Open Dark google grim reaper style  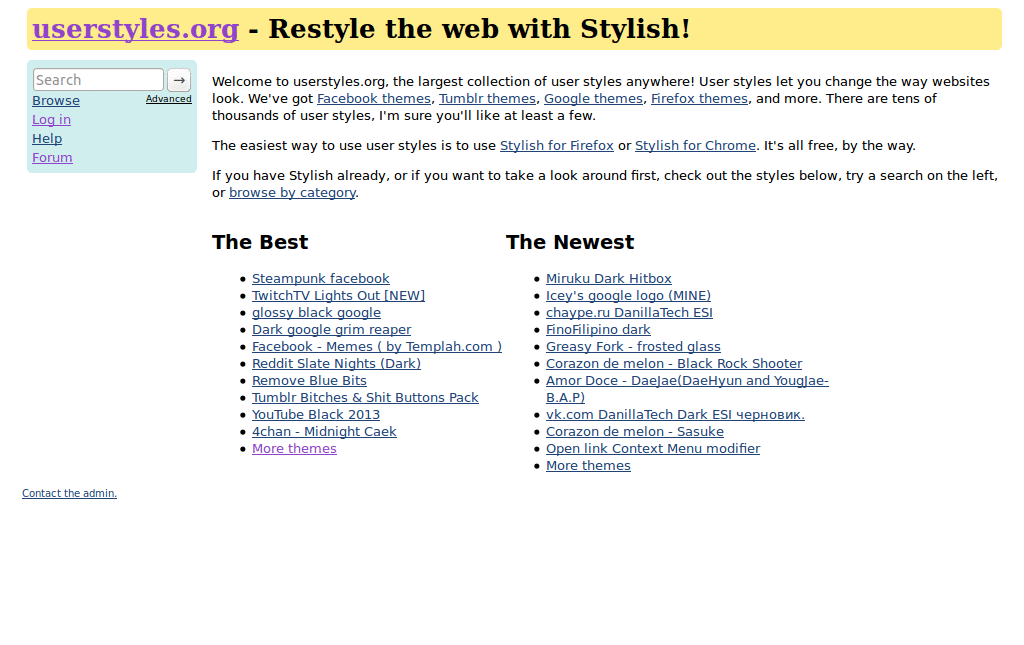[x=332, y=330]
